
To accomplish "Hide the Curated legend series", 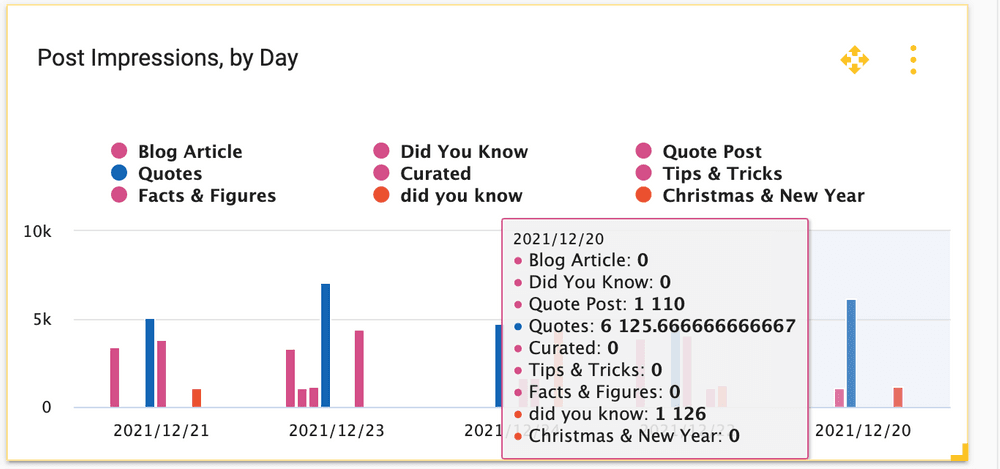I will click(x=435, y=174).
